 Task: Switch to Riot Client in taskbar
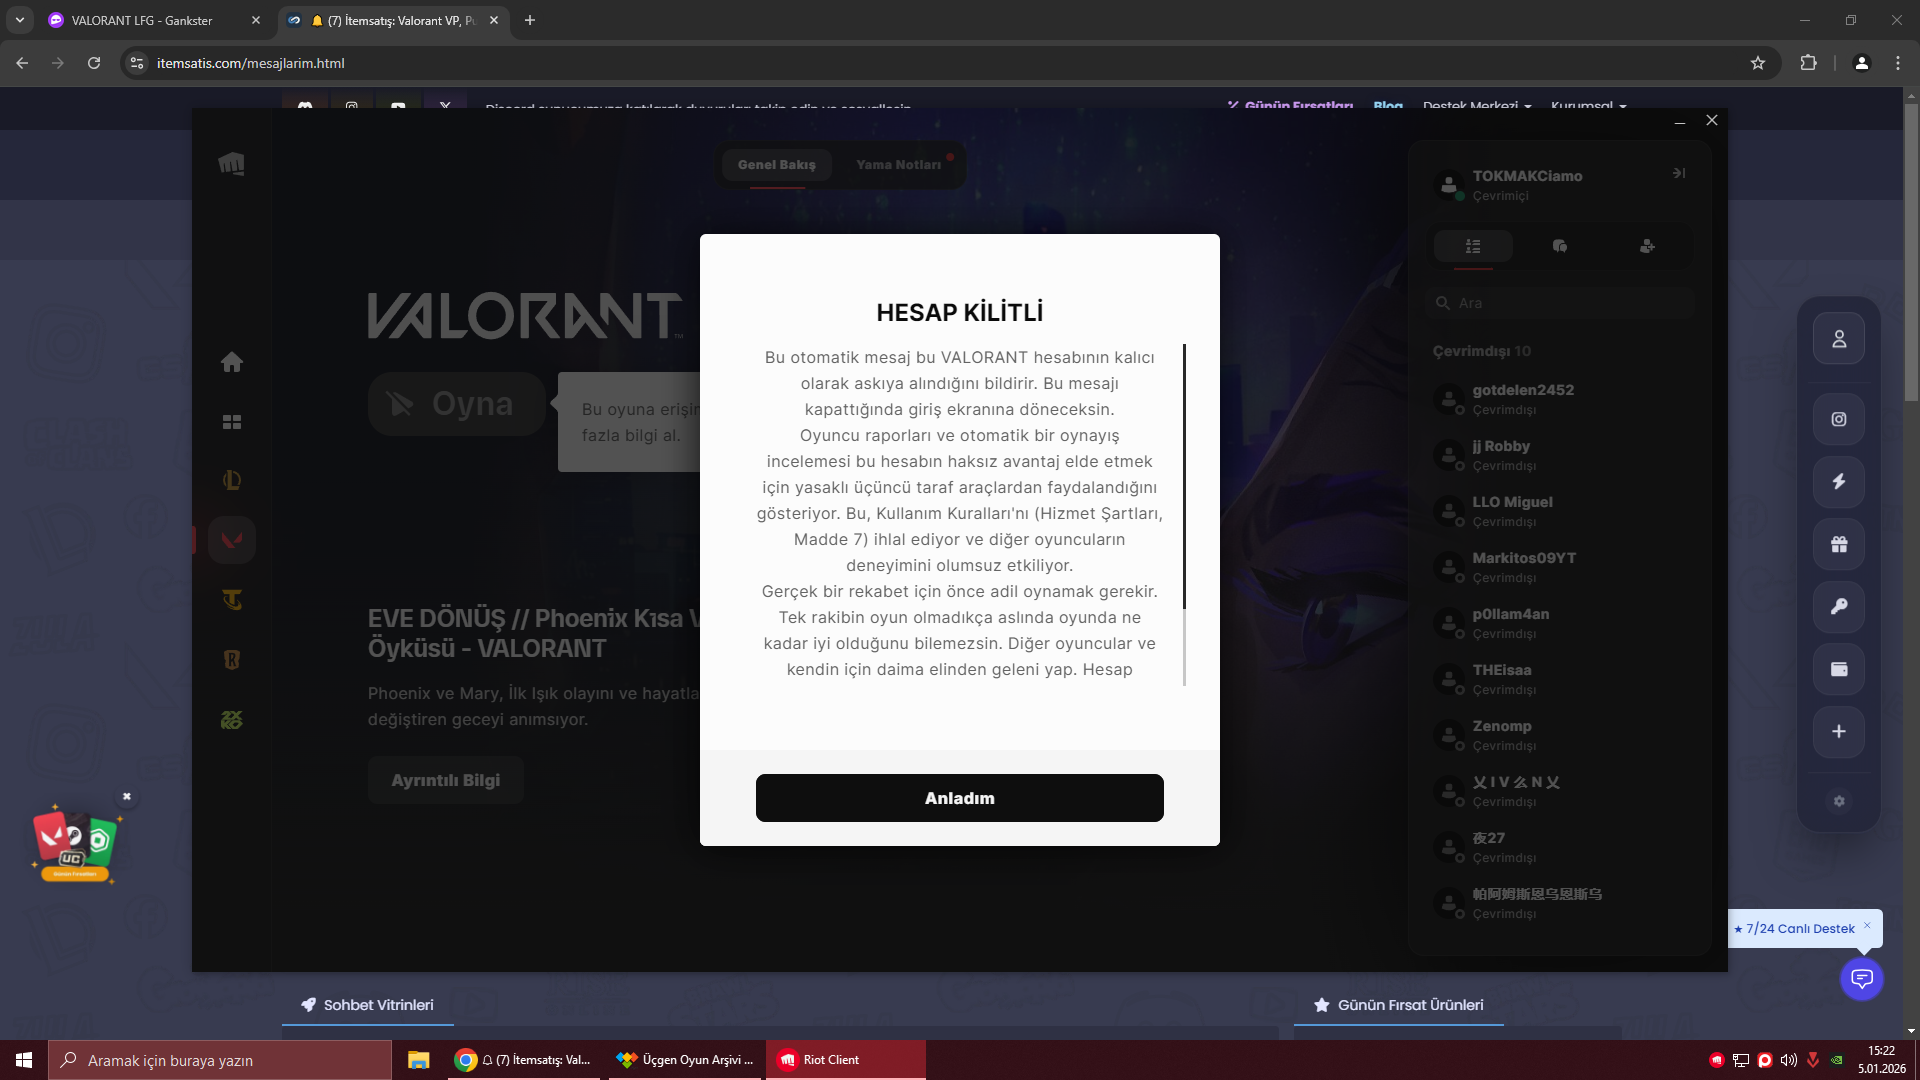pyautogui.click(x=846, y=1060)
